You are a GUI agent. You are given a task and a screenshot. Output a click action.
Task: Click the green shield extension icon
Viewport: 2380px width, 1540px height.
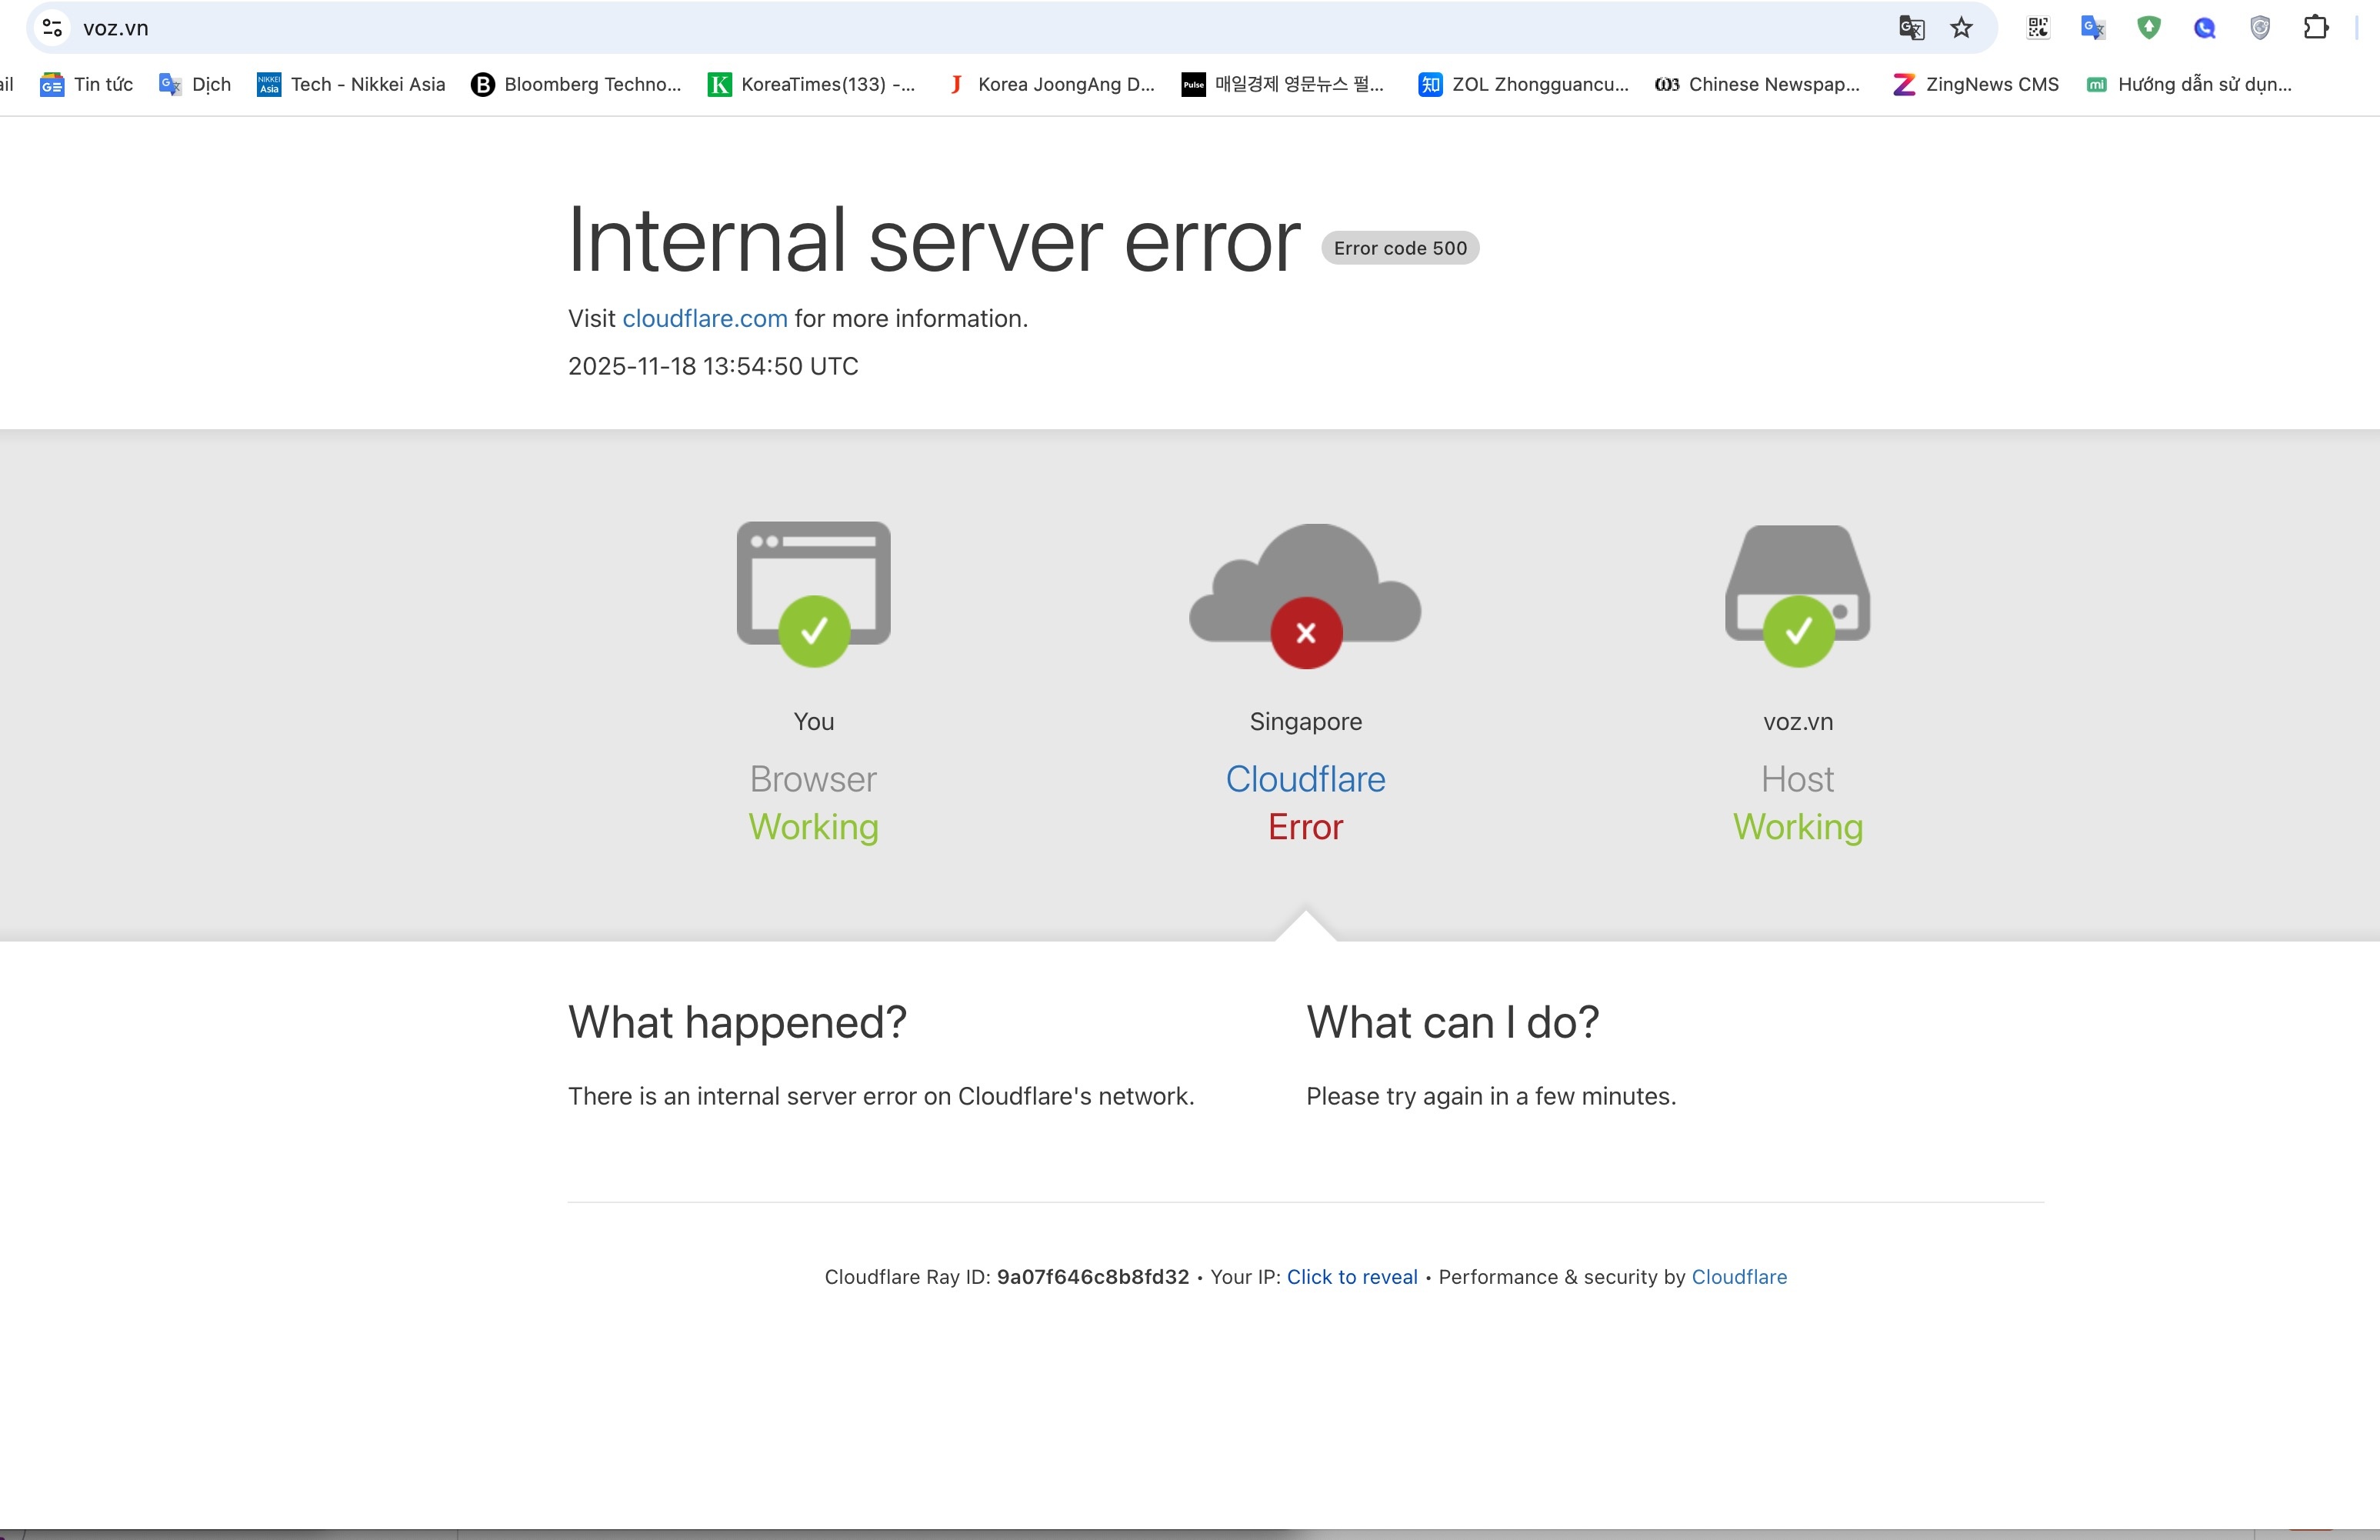pyautogui.click(x=2148, y=28)
